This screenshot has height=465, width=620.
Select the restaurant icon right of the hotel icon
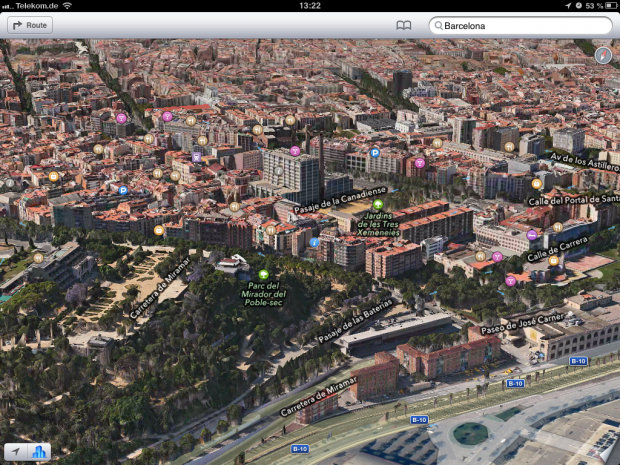coord(558,227)
